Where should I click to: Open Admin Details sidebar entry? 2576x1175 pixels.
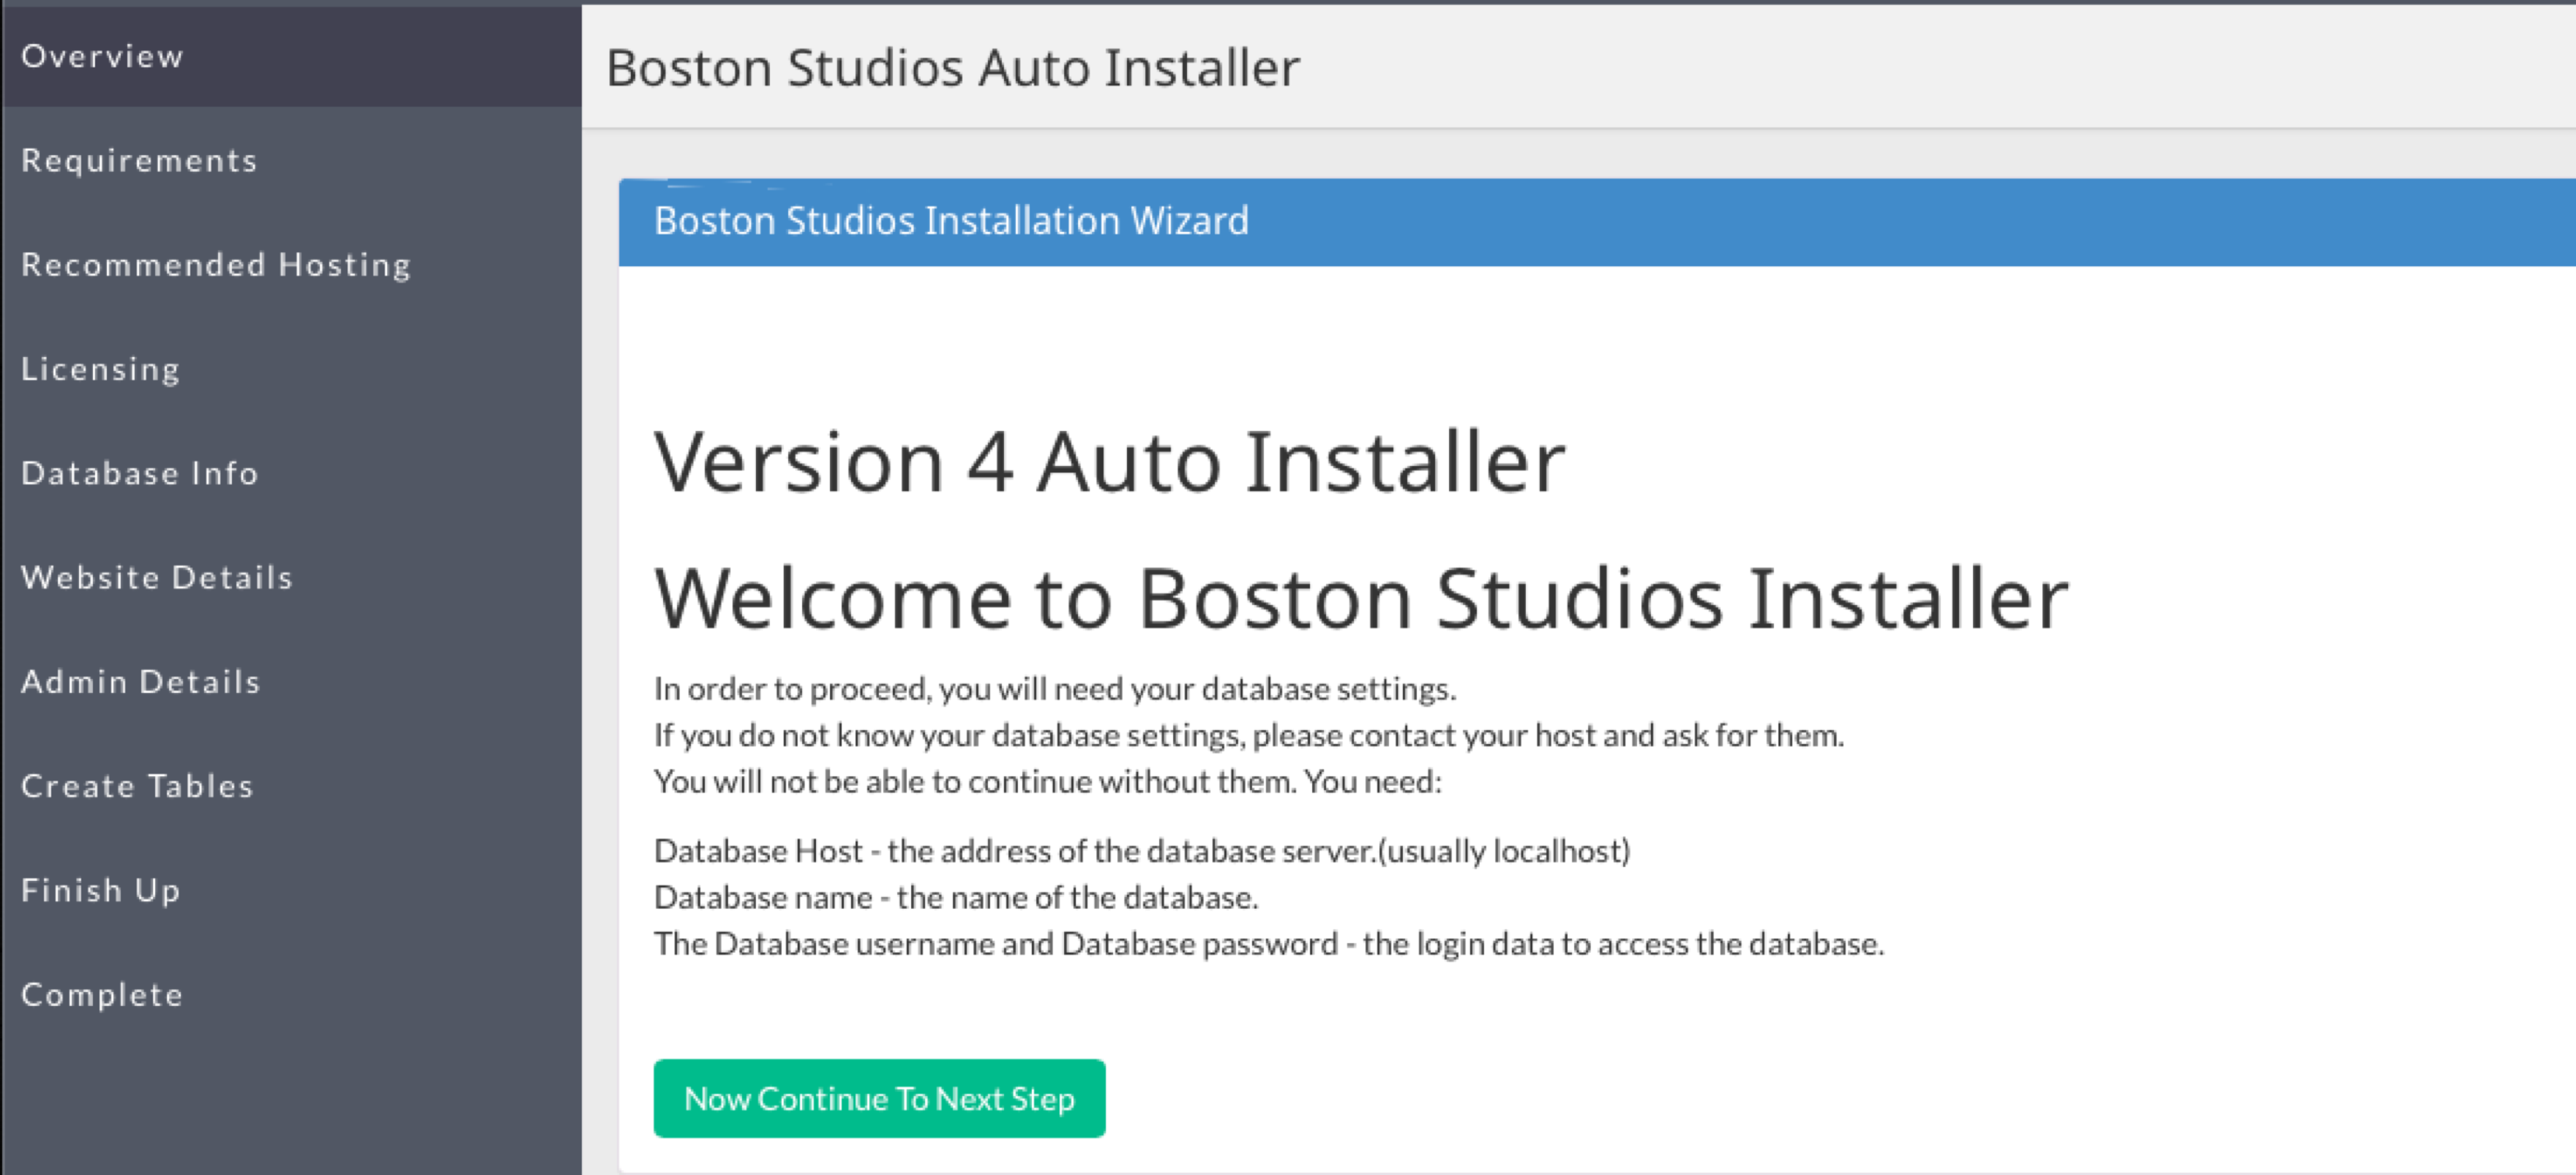pyautogui.click(x=141, y=681)
